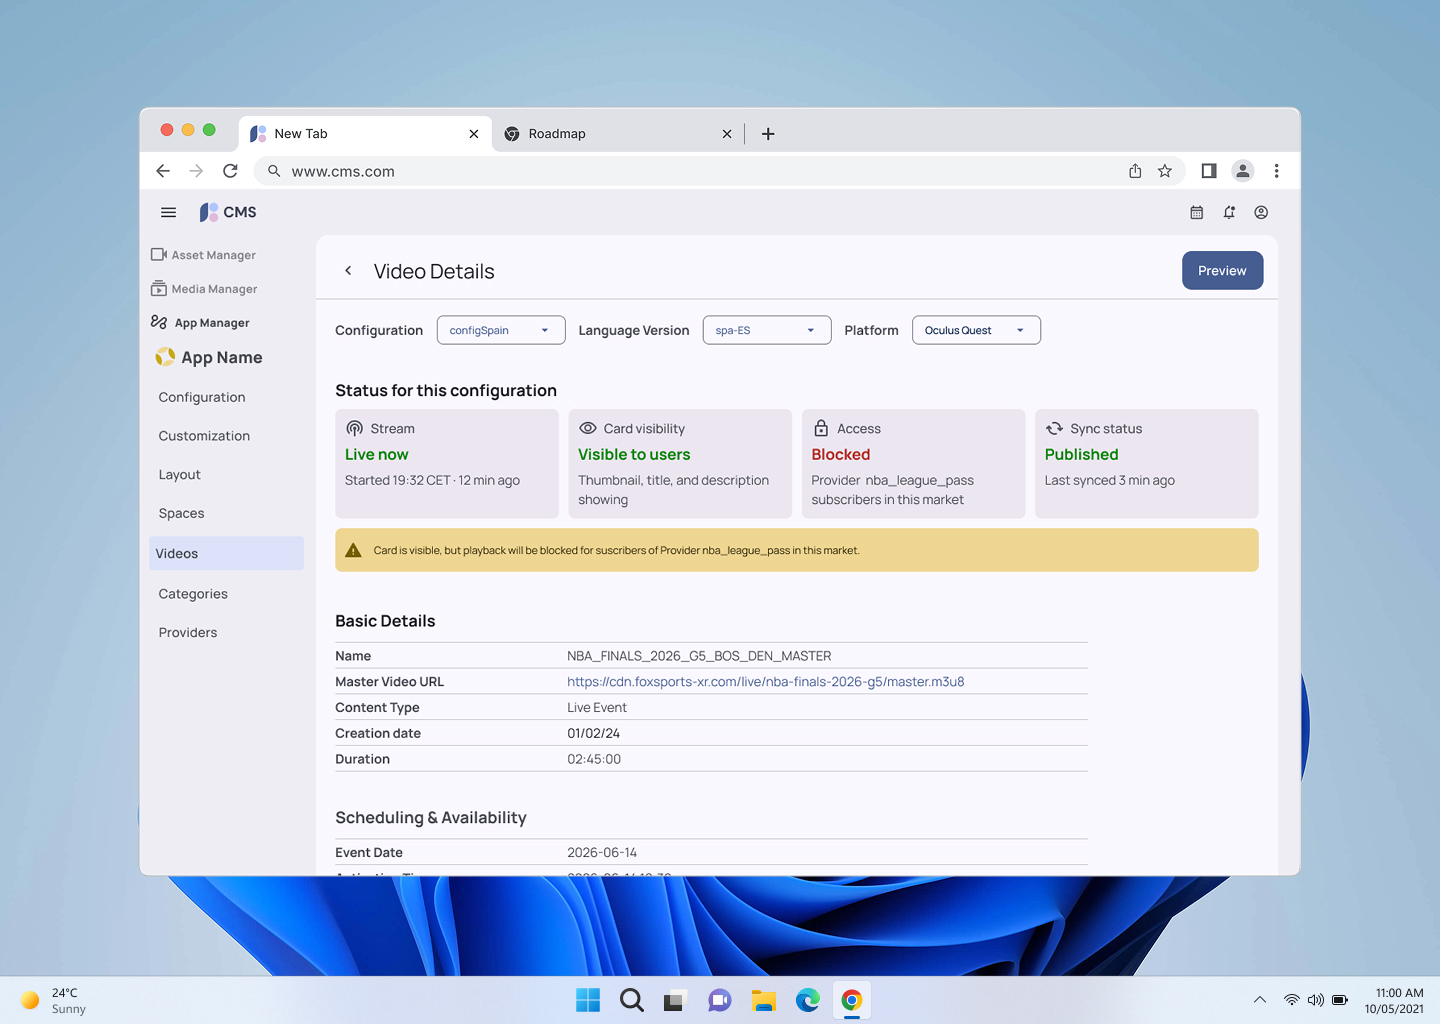Open the Wi-Fi icon in the system tray
The width and height of the screenshot is (1440, 1024).
[1292, 1000]
